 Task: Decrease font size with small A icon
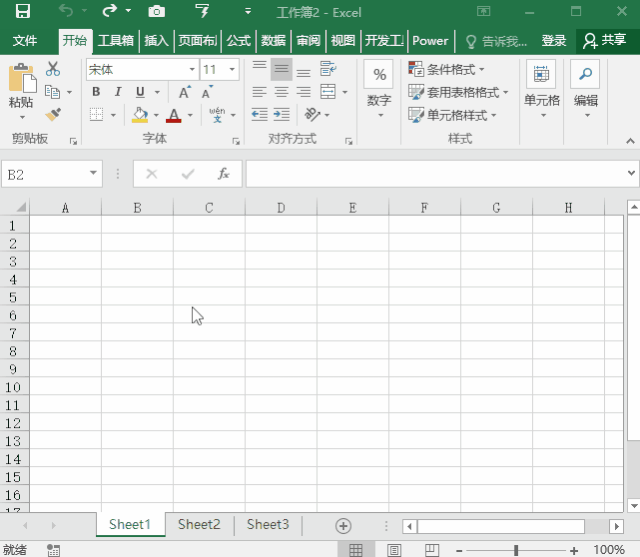207,92
